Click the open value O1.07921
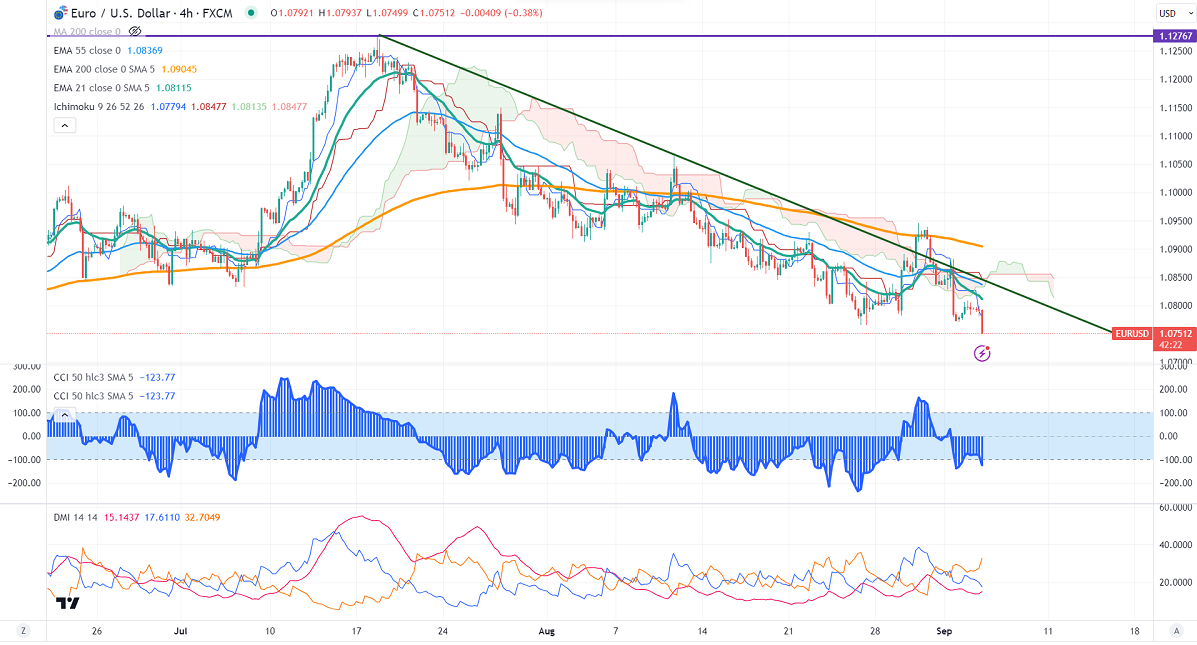Image resolution: width=1197 pixels, height=645 pixels. [292, 13]
